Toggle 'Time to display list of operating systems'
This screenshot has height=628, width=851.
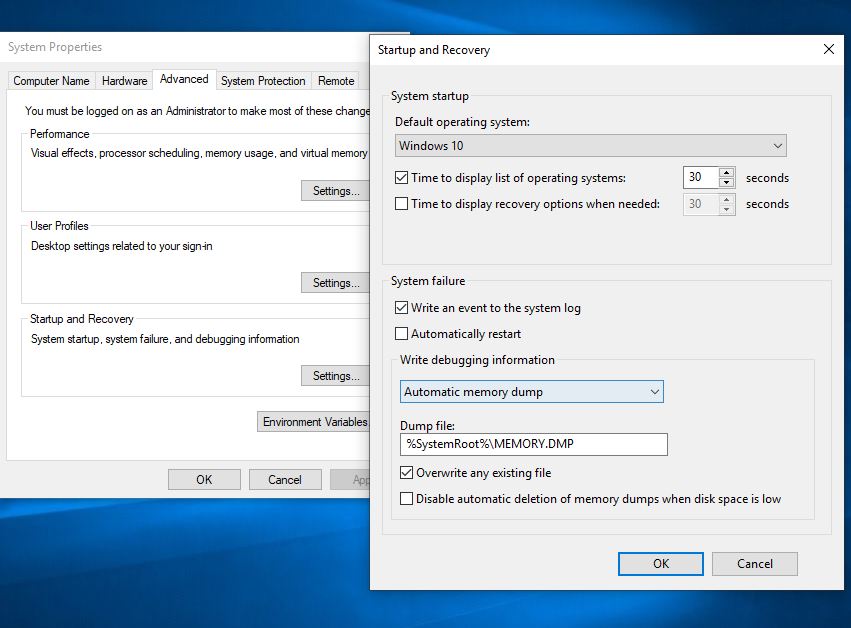pos(402,178)
